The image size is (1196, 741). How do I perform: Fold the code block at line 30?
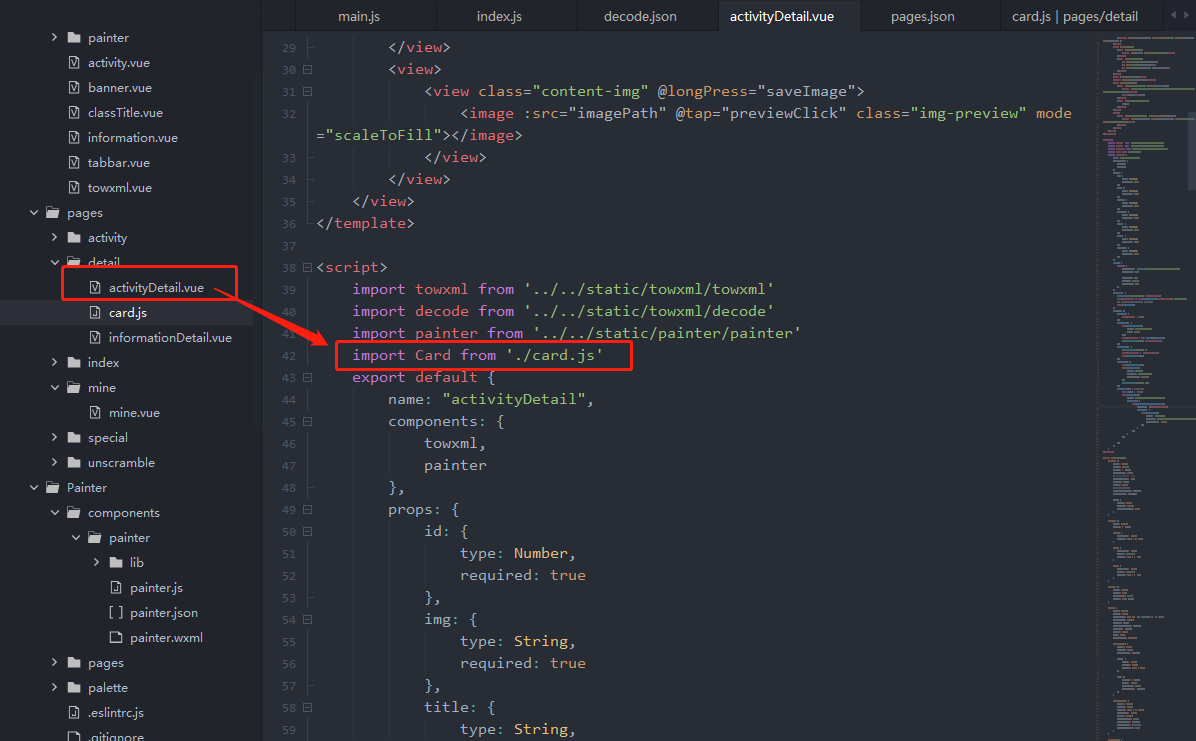(307, 69)
